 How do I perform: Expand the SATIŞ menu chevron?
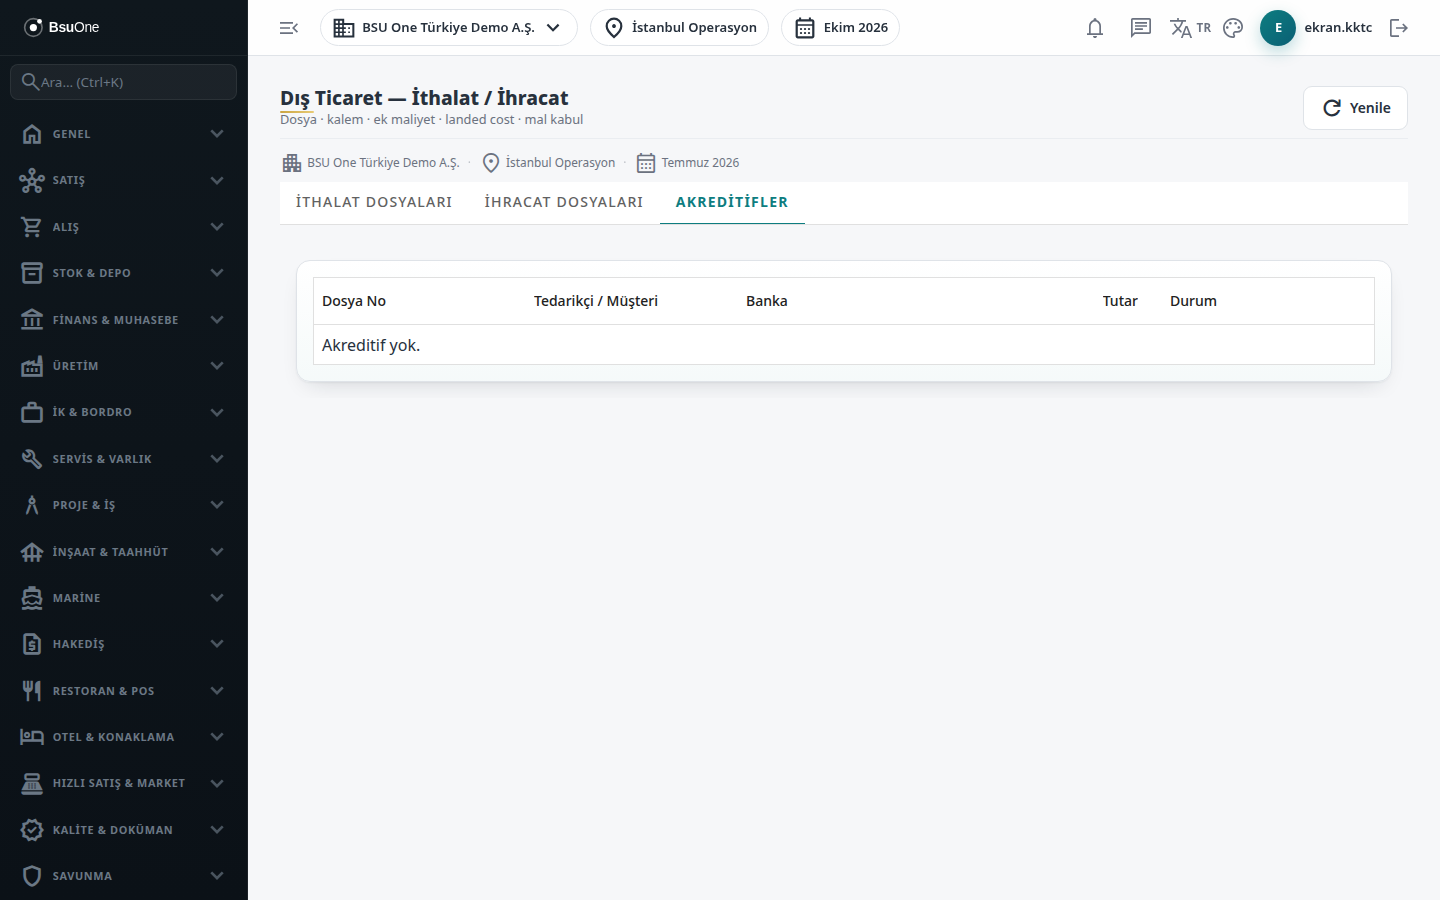[x=217, y=180]
